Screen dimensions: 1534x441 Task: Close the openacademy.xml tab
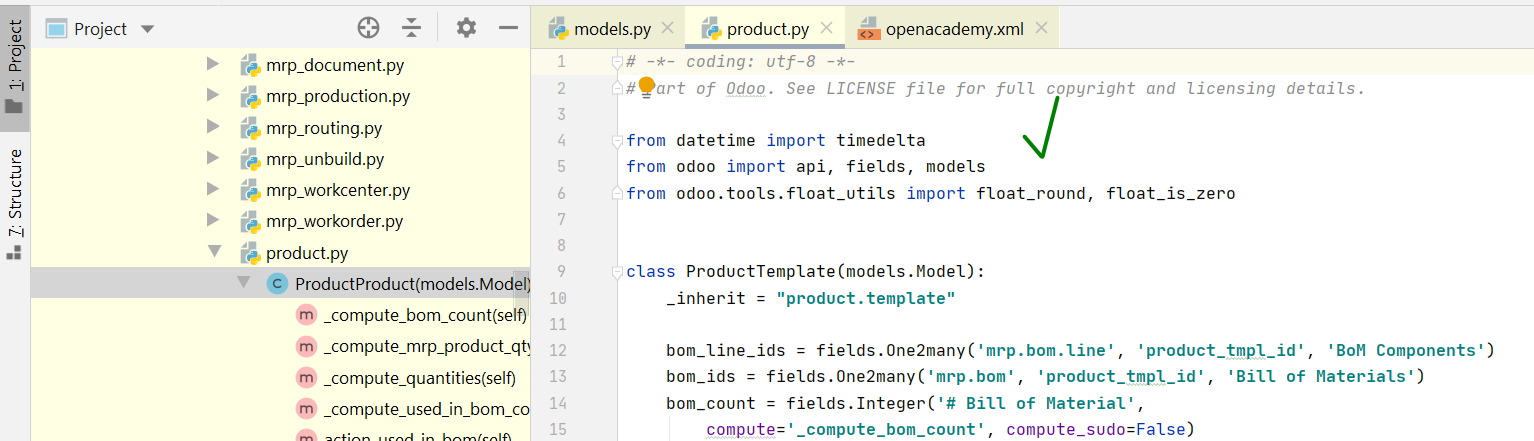click(1042, 28)
